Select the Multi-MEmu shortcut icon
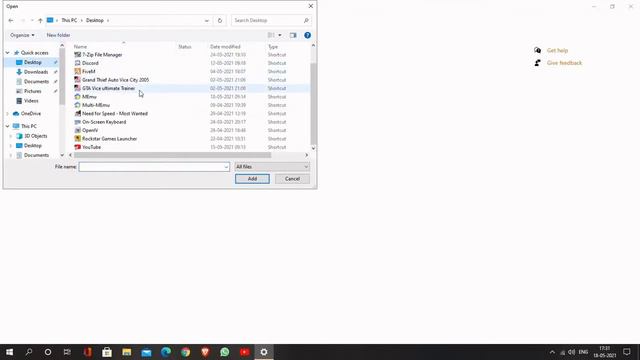The width and height of the screenshot is (640, 360). tap(78, 105)
